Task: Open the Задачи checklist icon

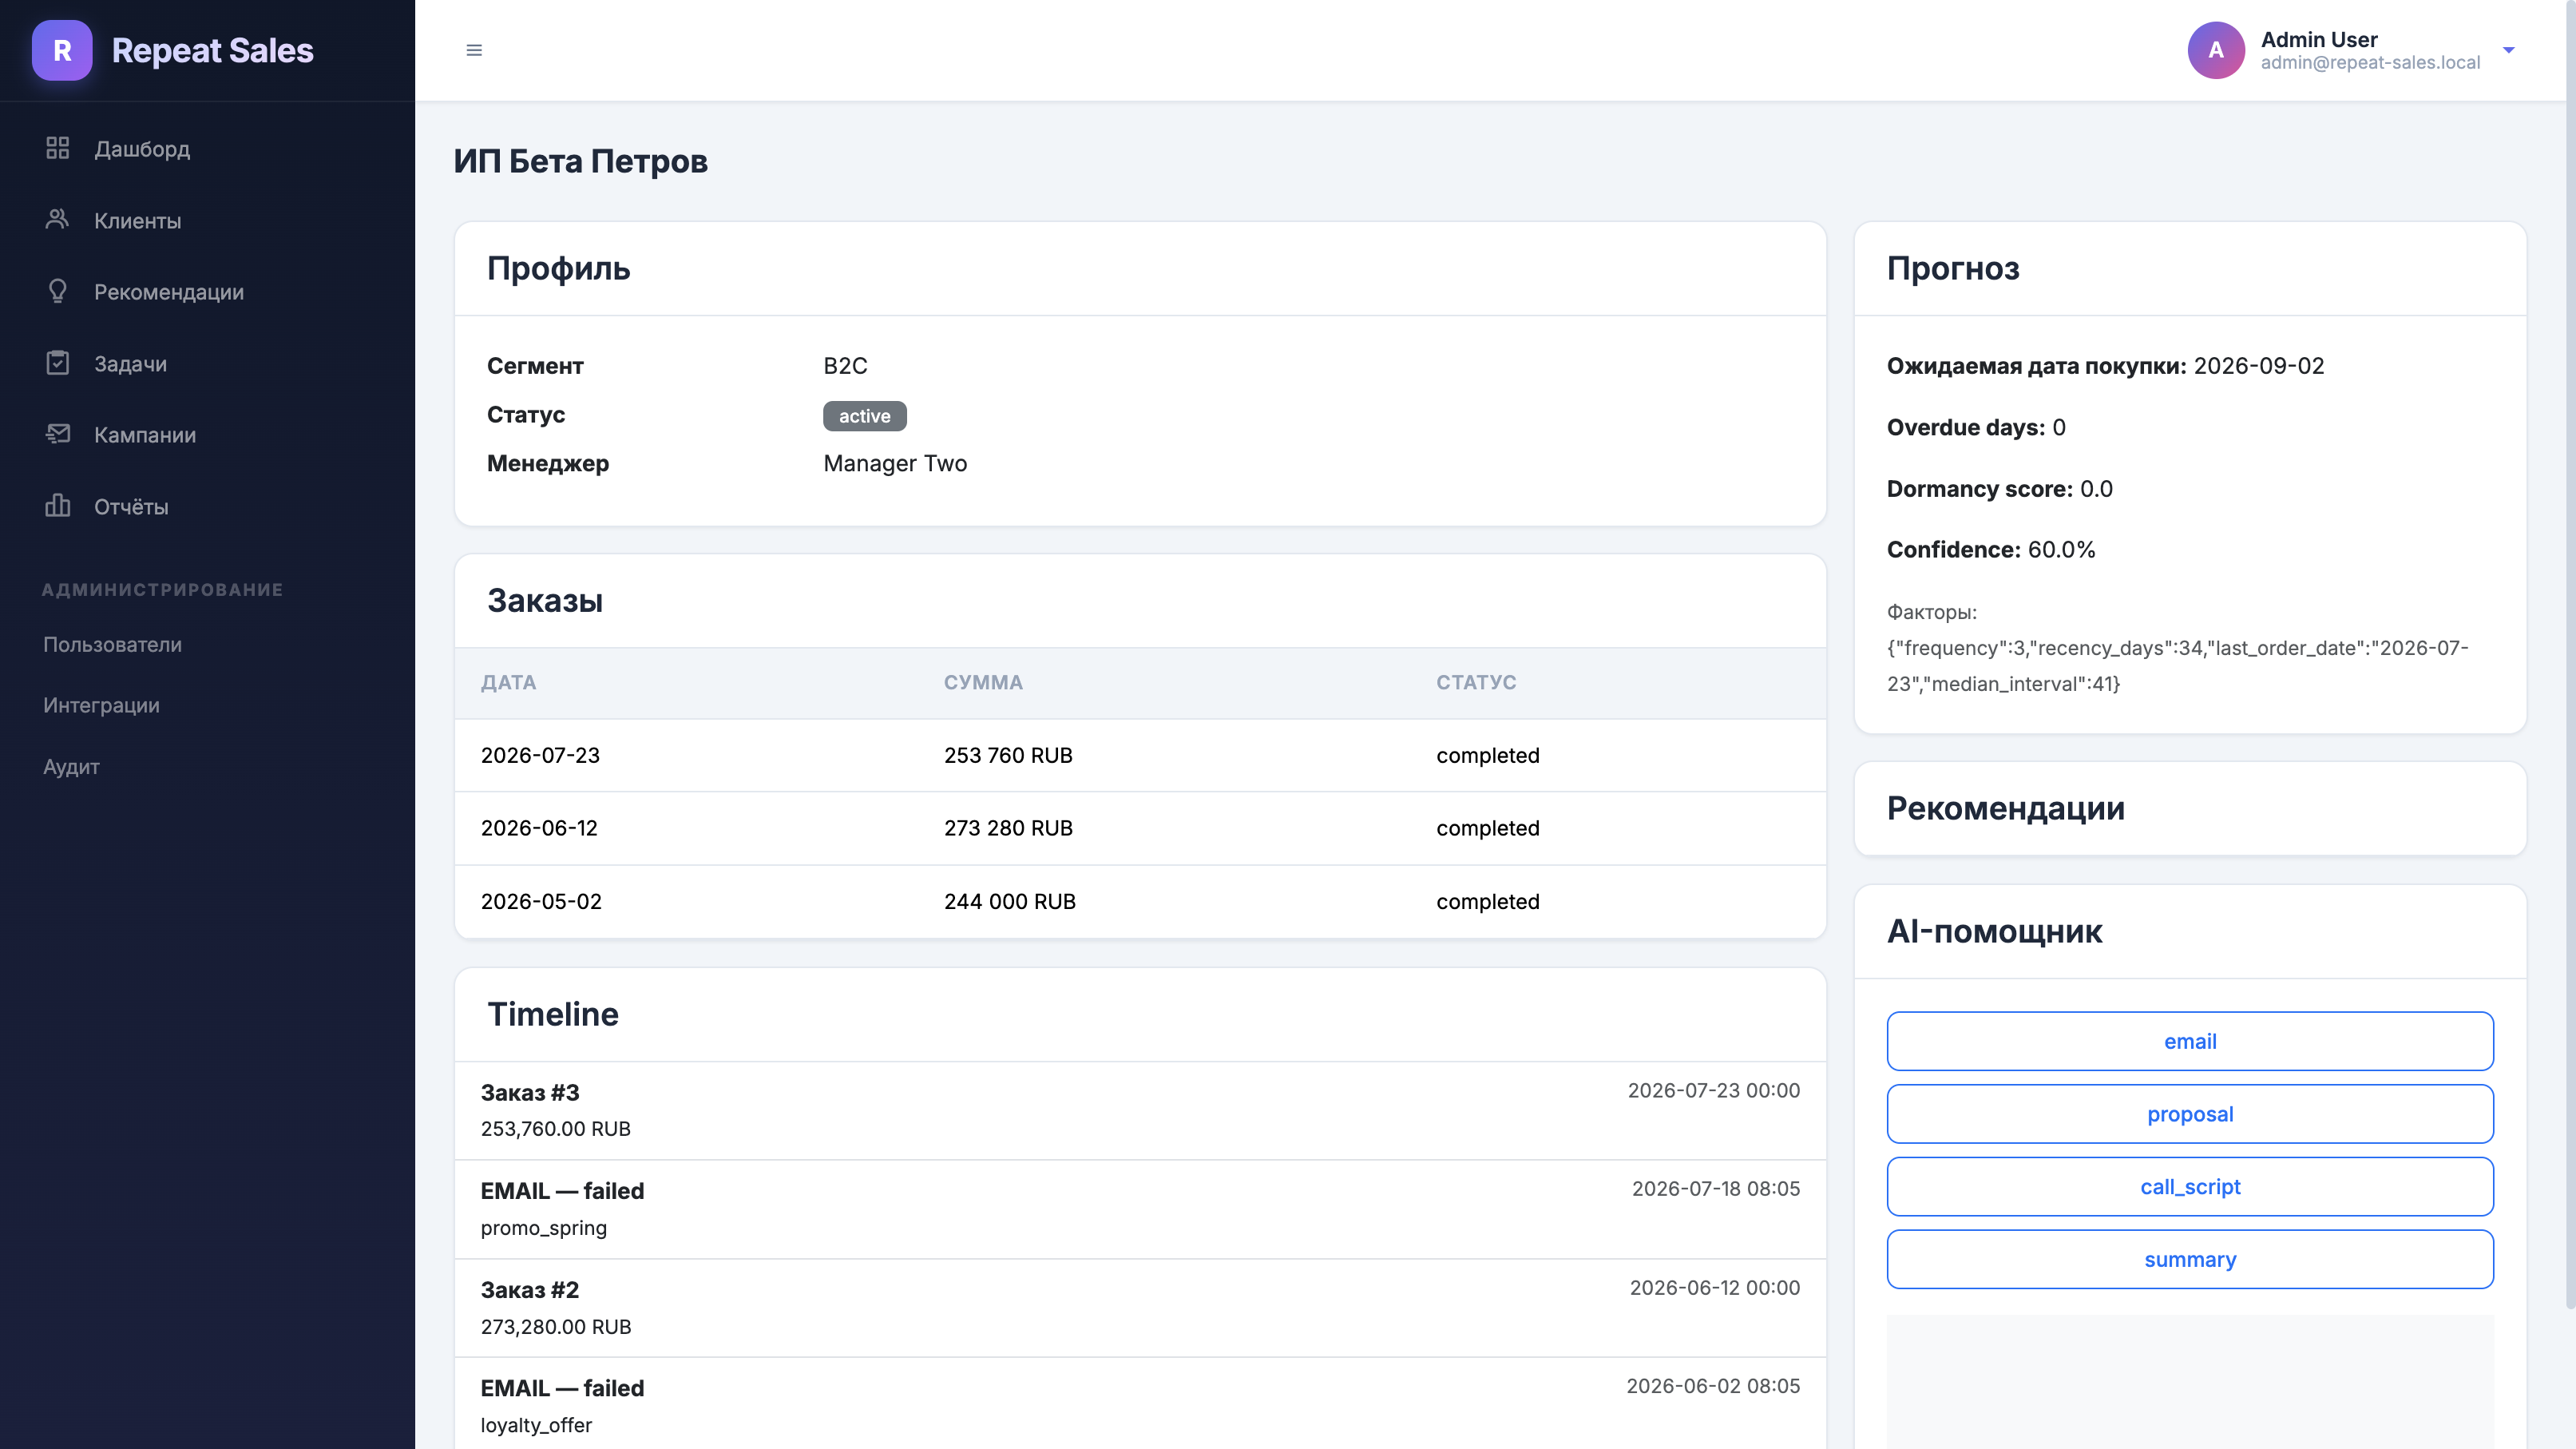Action: 58,363
